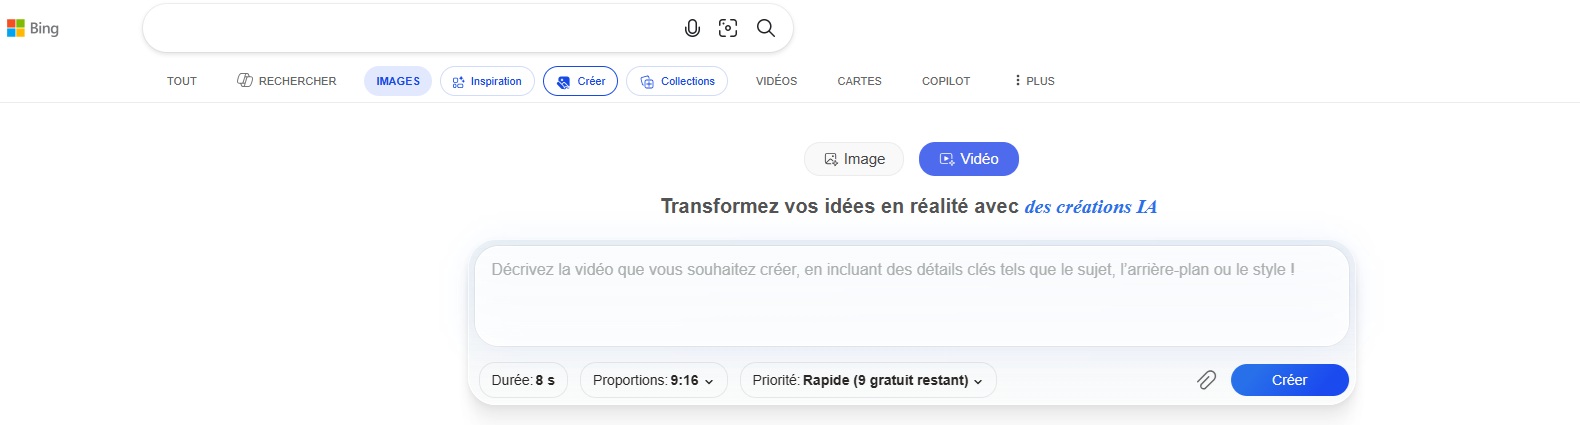Click the blue Créer button
The width and height of the screenshot is (1580, 425).
pos(1290,380)
